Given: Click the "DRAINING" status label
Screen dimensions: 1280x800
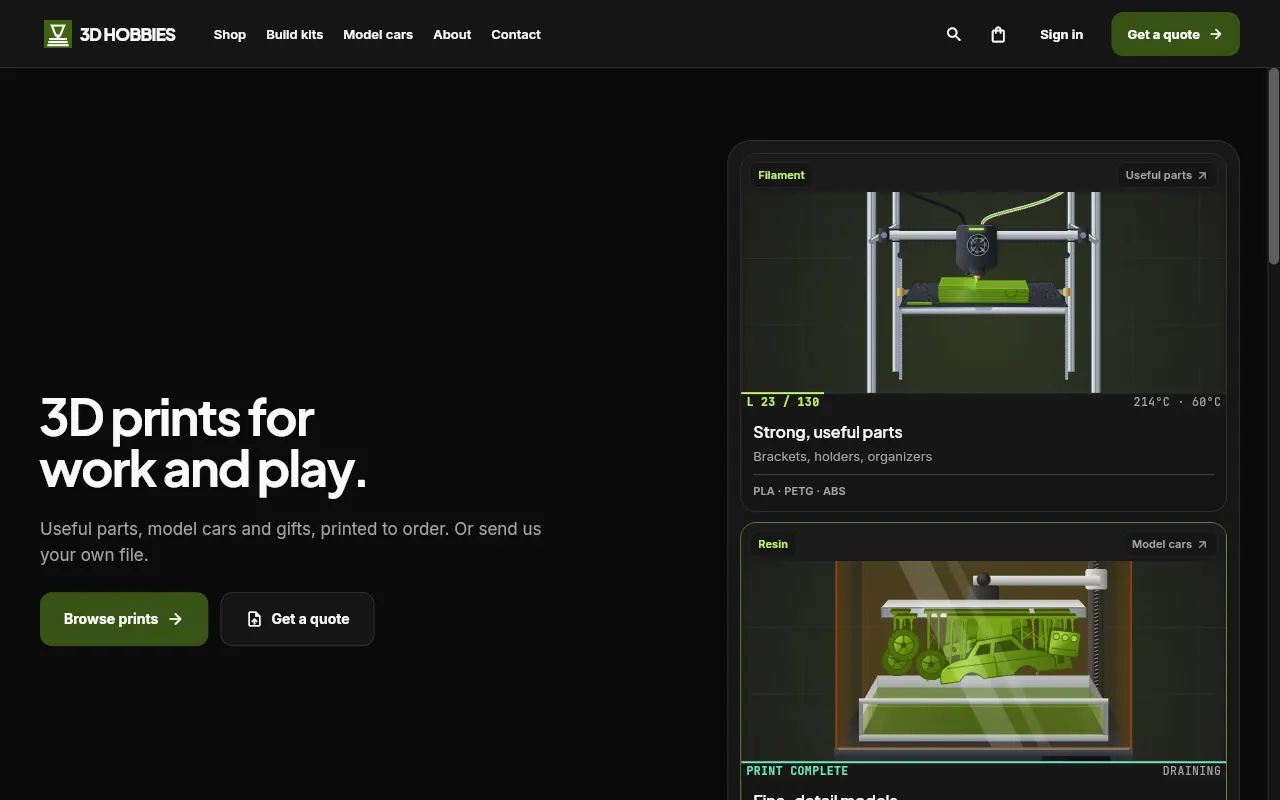Looking at the screenshot, I should pyautogui.click(x=1191, y=771).
